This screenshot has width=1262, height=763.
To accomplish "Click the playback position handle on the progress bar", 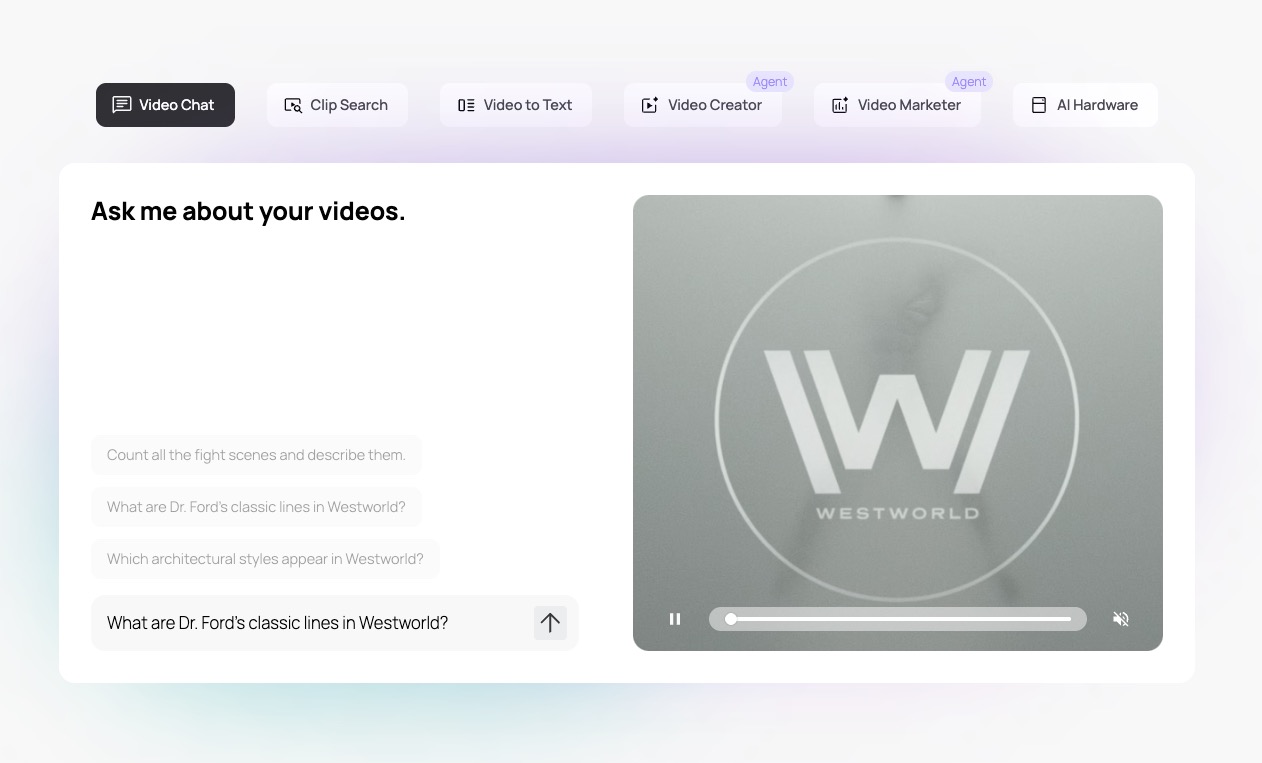I will click(731, 619).
